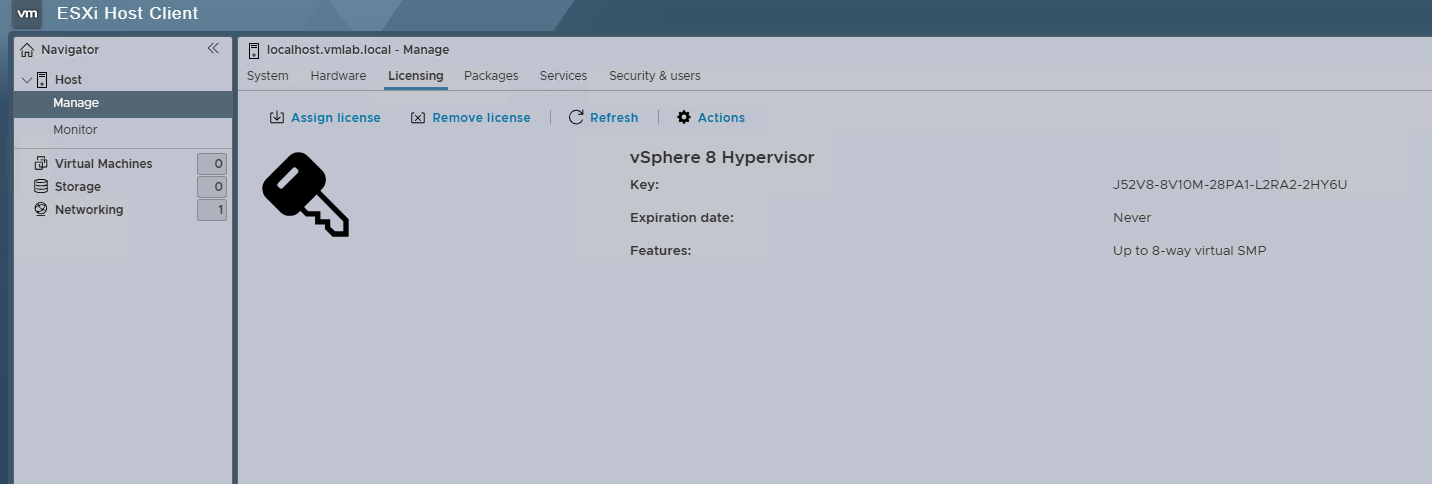Click ESXi Host Client title
This screenshot has height=484, width=1432.
tap(127, 14)
